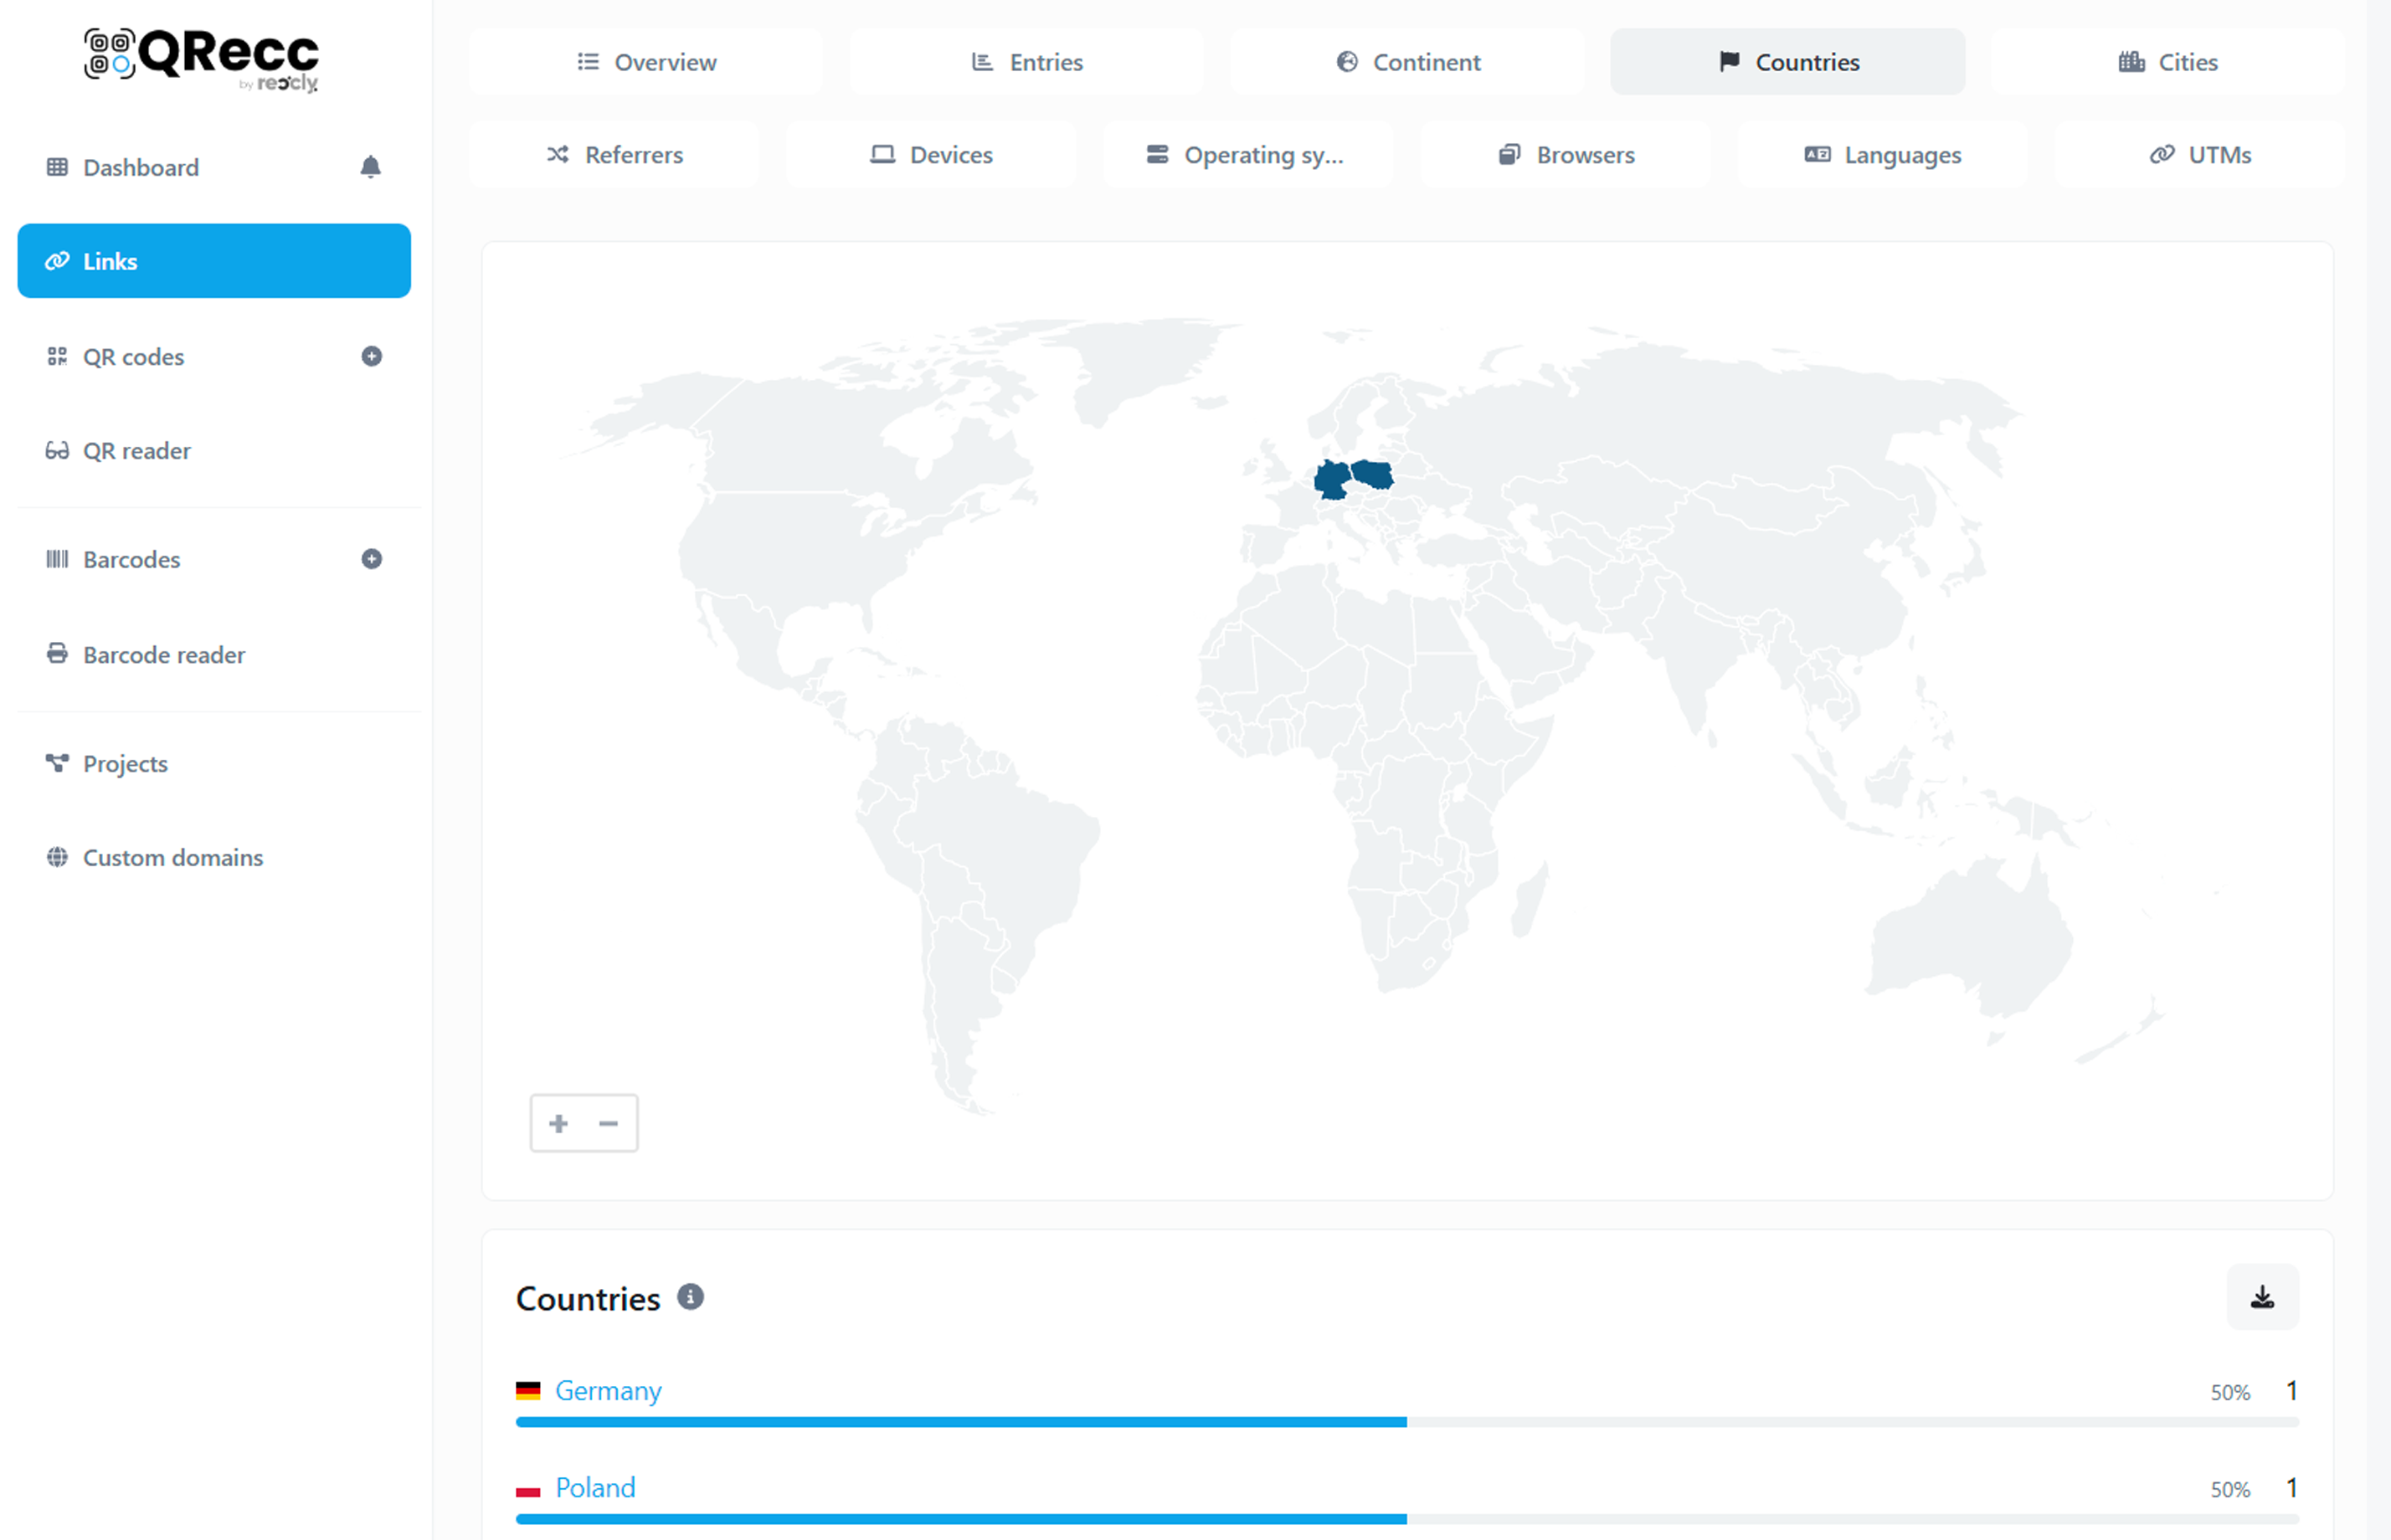2391x1540 pixels.
Task: Select Links in the sidebar
Action: point(214,261)
